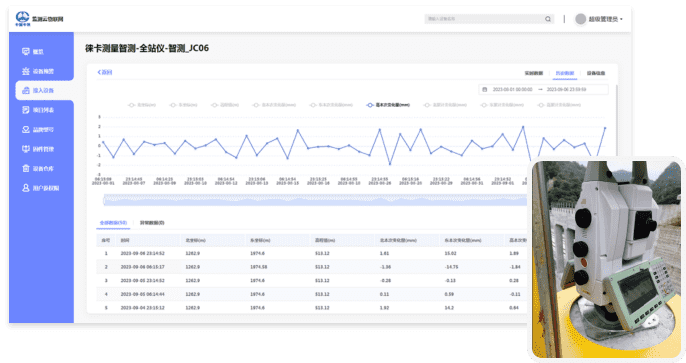Image resolution: width=686 pixels, height=363 pixels.
Task: Open the 项目列表 sidebar icon
Action: [26, 110]
